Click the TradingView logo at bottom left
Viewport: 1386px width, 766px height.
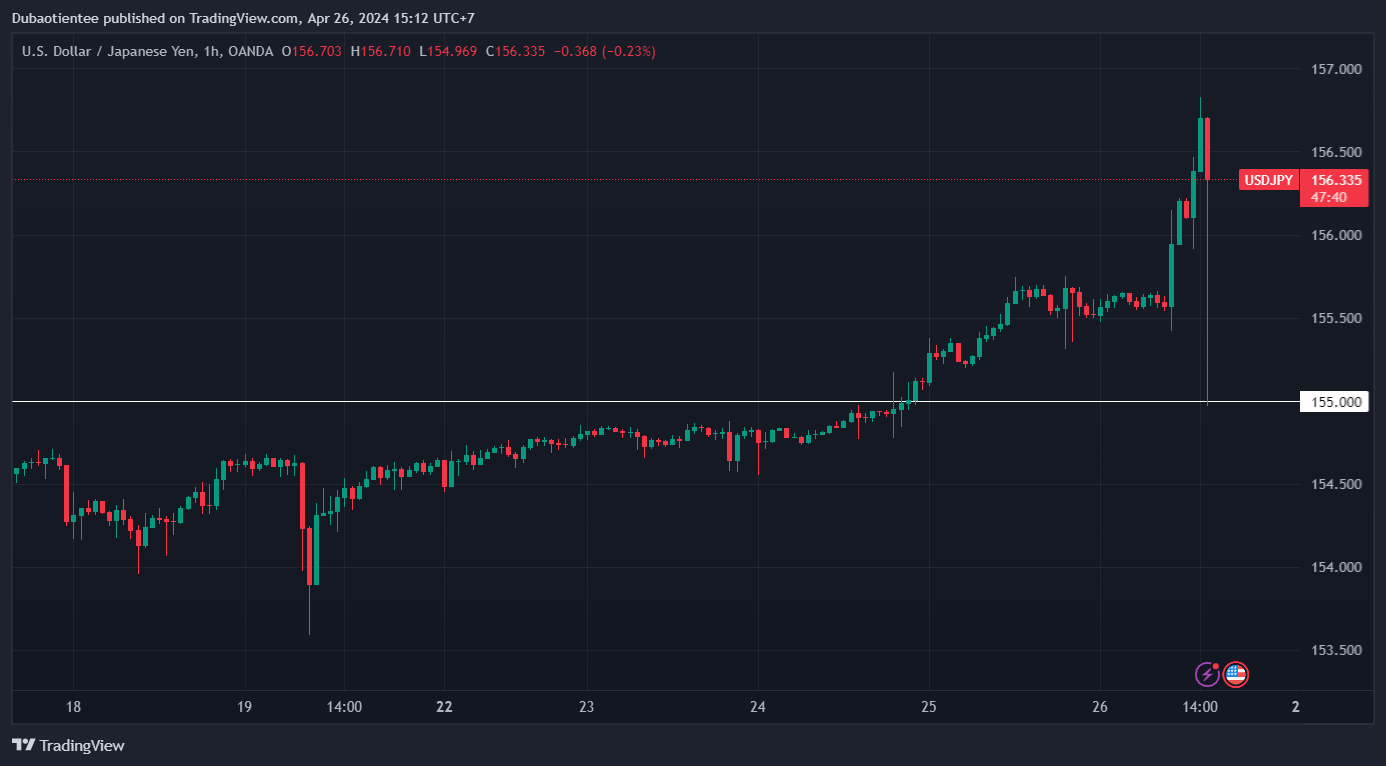(68, 745)
